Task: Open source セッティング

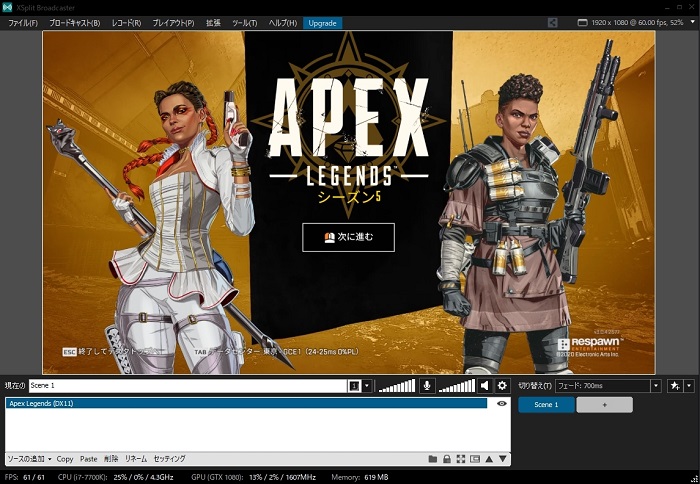Action: click(x=170, y=459)
